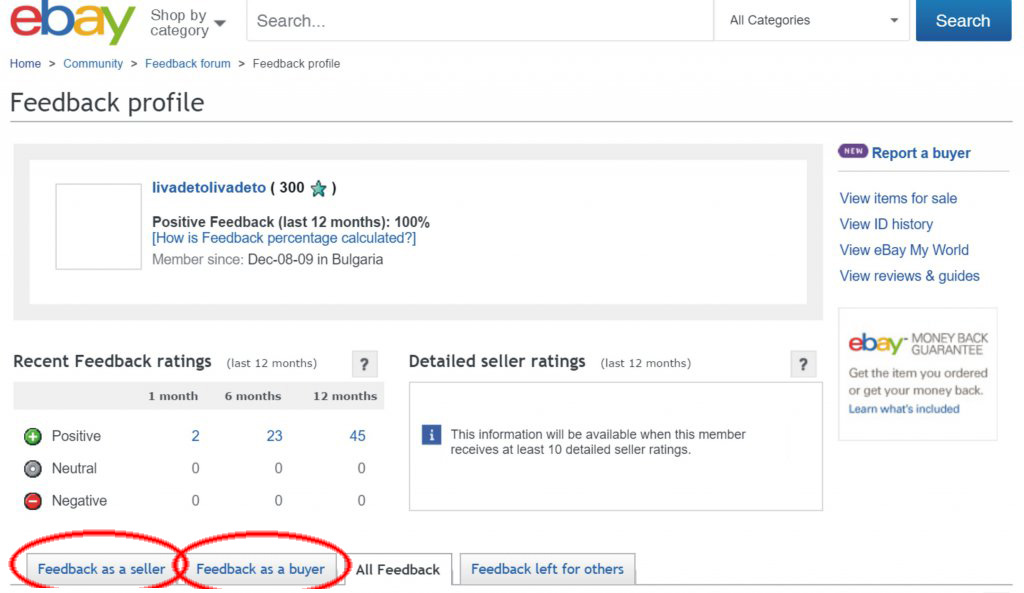The image size is (1024, 593).
Task: Switch to Feedback as a seller tab
Action: coord(101,569)
